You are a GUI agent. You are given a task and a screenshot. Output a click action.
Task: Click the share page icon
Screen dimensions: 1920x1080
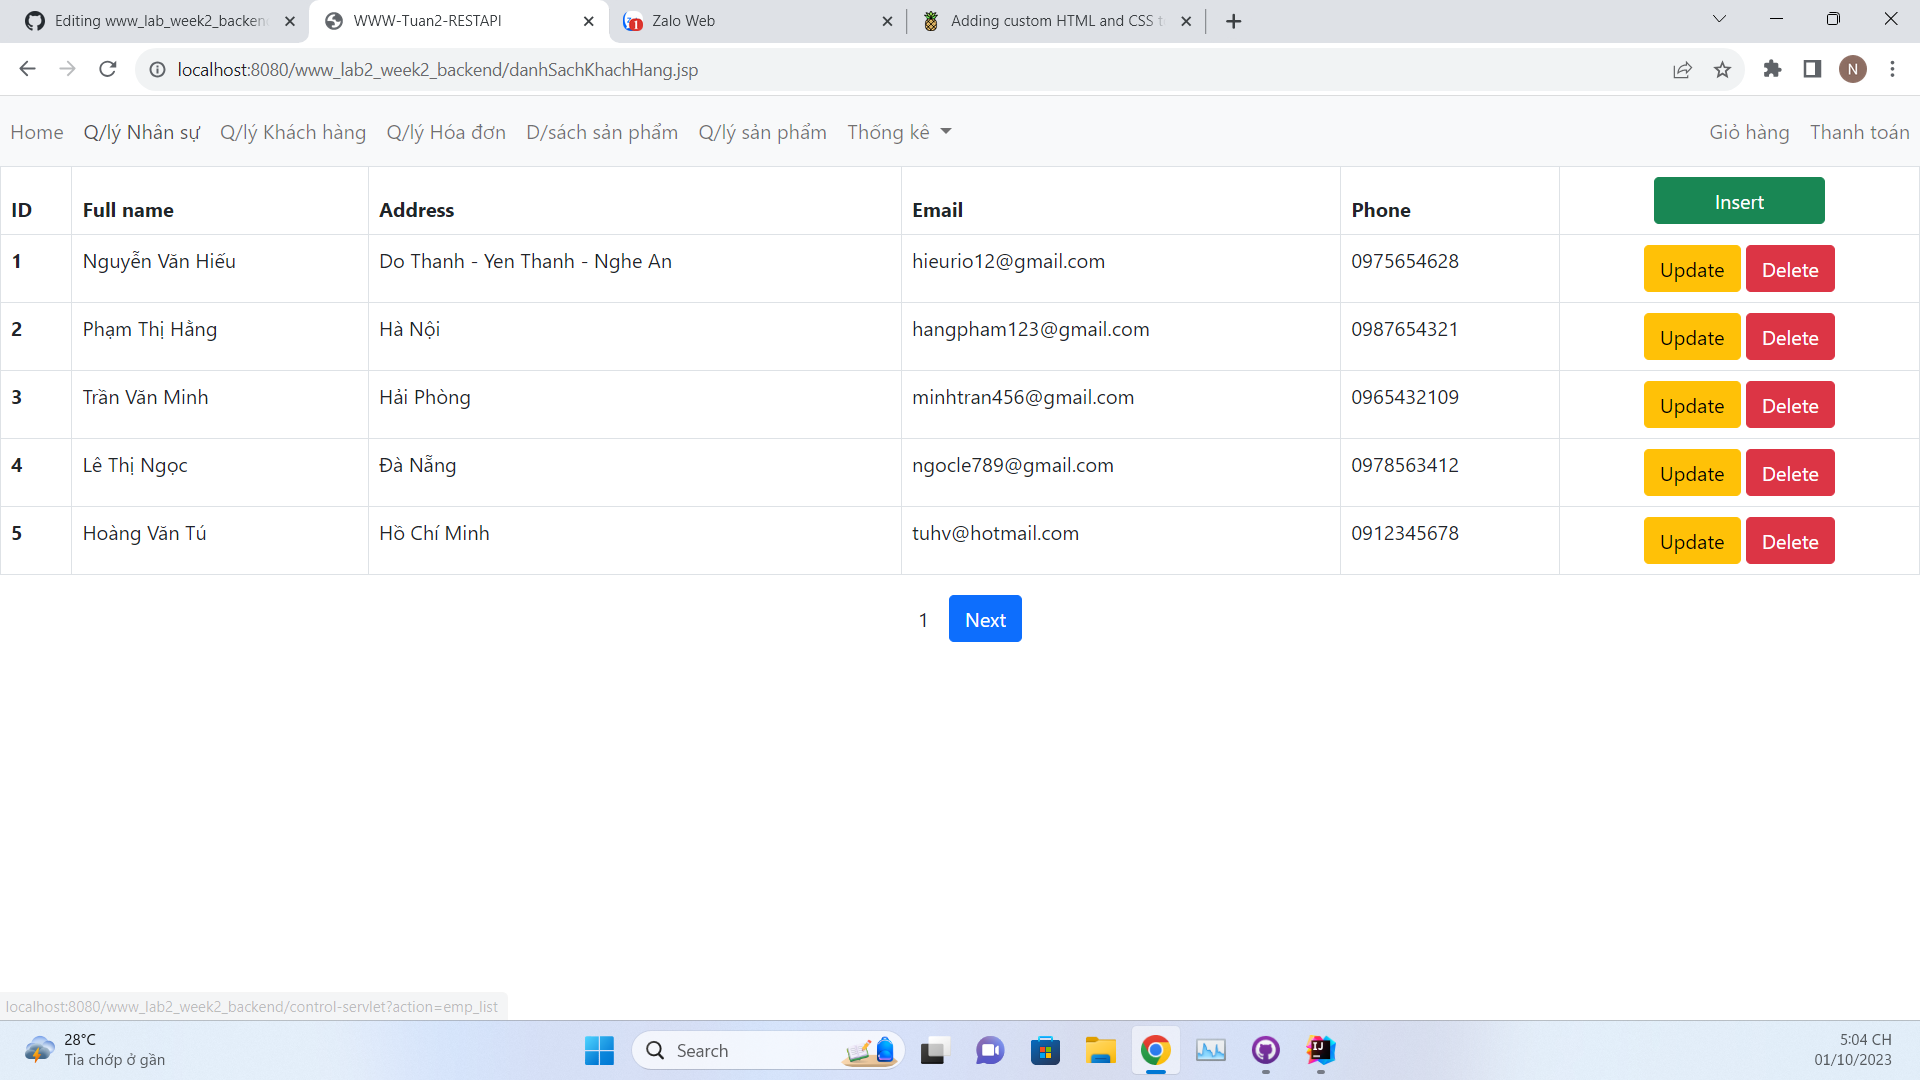coord(1684,69)
